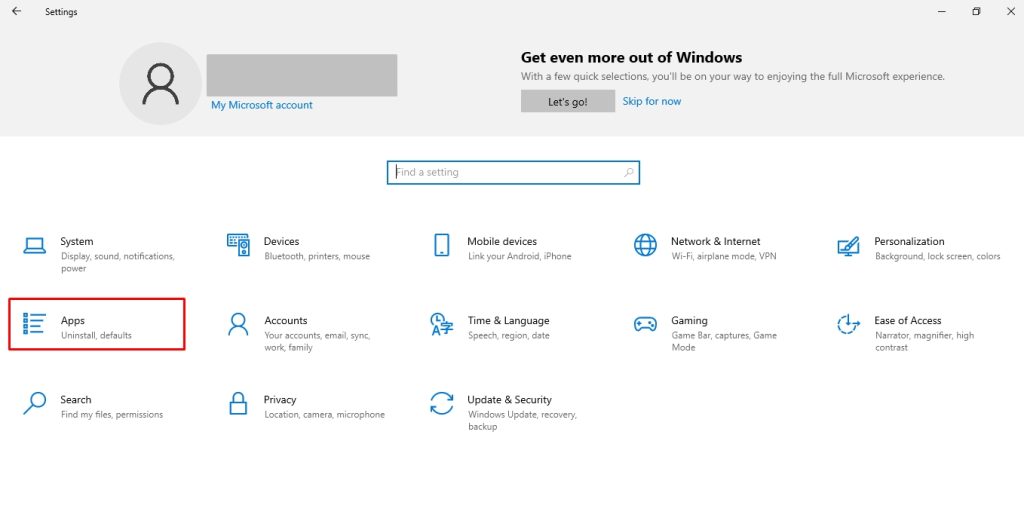The width and height of the screenshot is (1024, 505).
Task: Select the Ease of Access heading
Action: click(908, 320)
